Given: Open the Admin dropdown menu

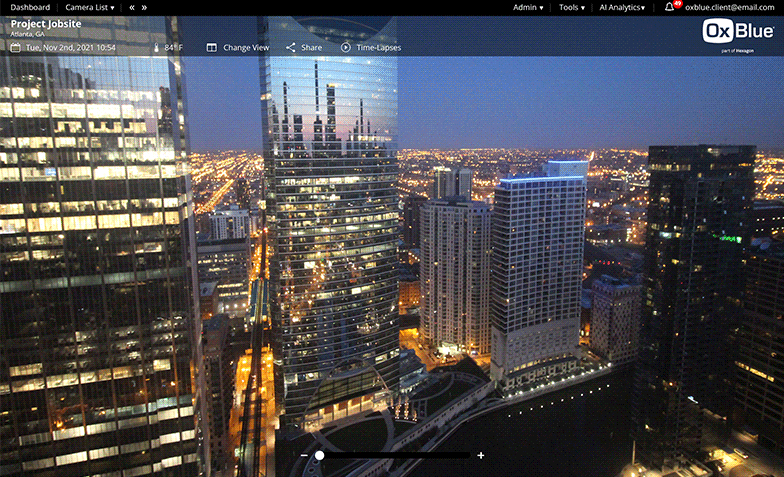Looking at the screenshot, I should click(528, 7).
